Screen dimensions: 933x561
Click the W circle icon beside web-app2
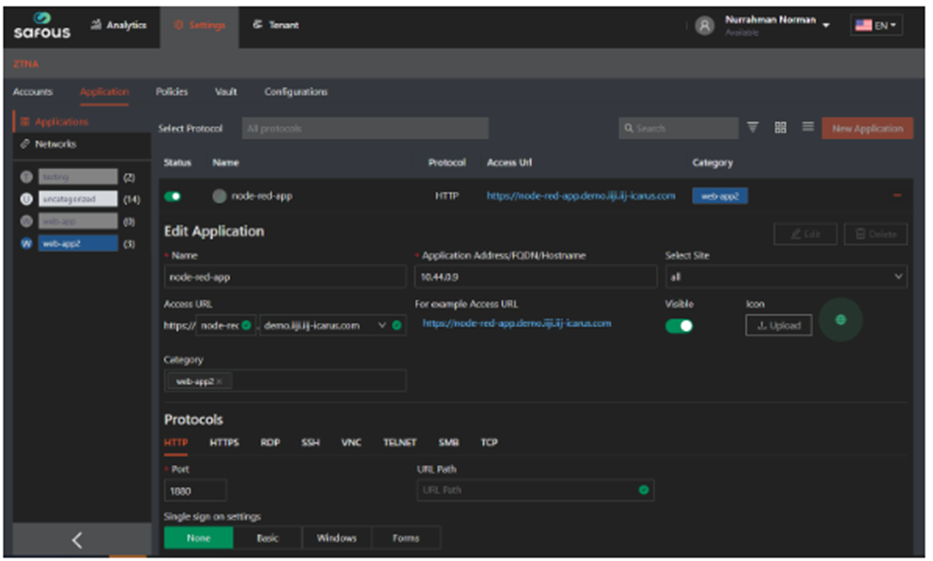26,243
